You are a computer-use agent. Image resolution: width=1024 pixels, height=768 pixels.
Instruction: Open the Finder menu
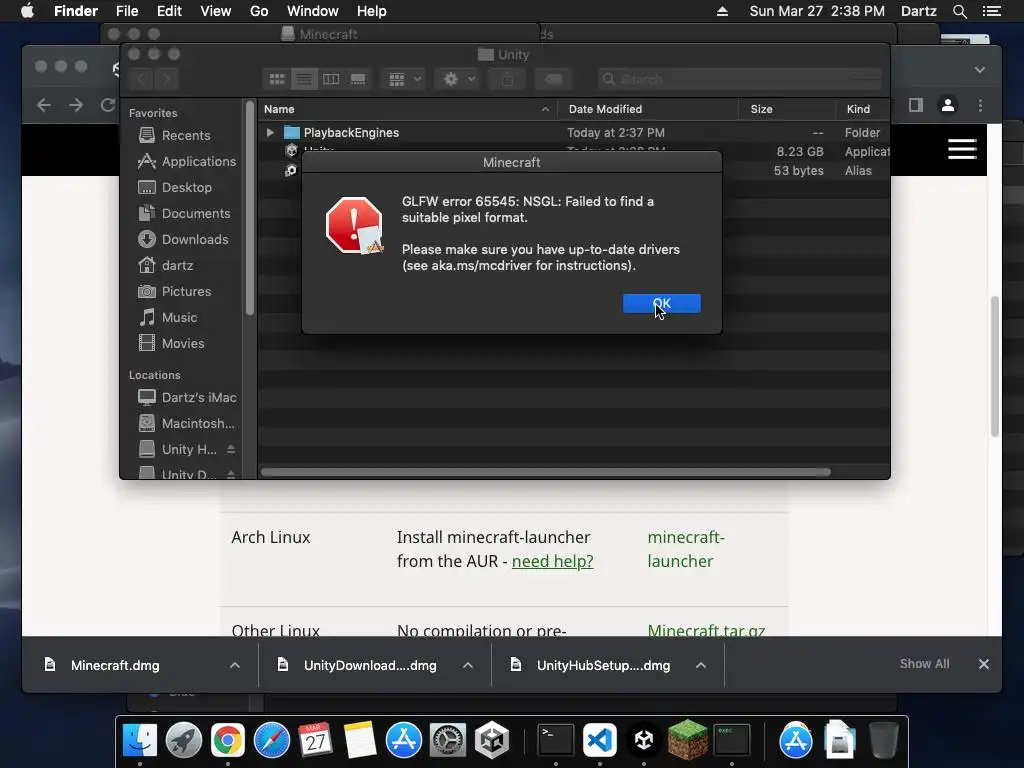pyautogui.click(x=76, y=11)
